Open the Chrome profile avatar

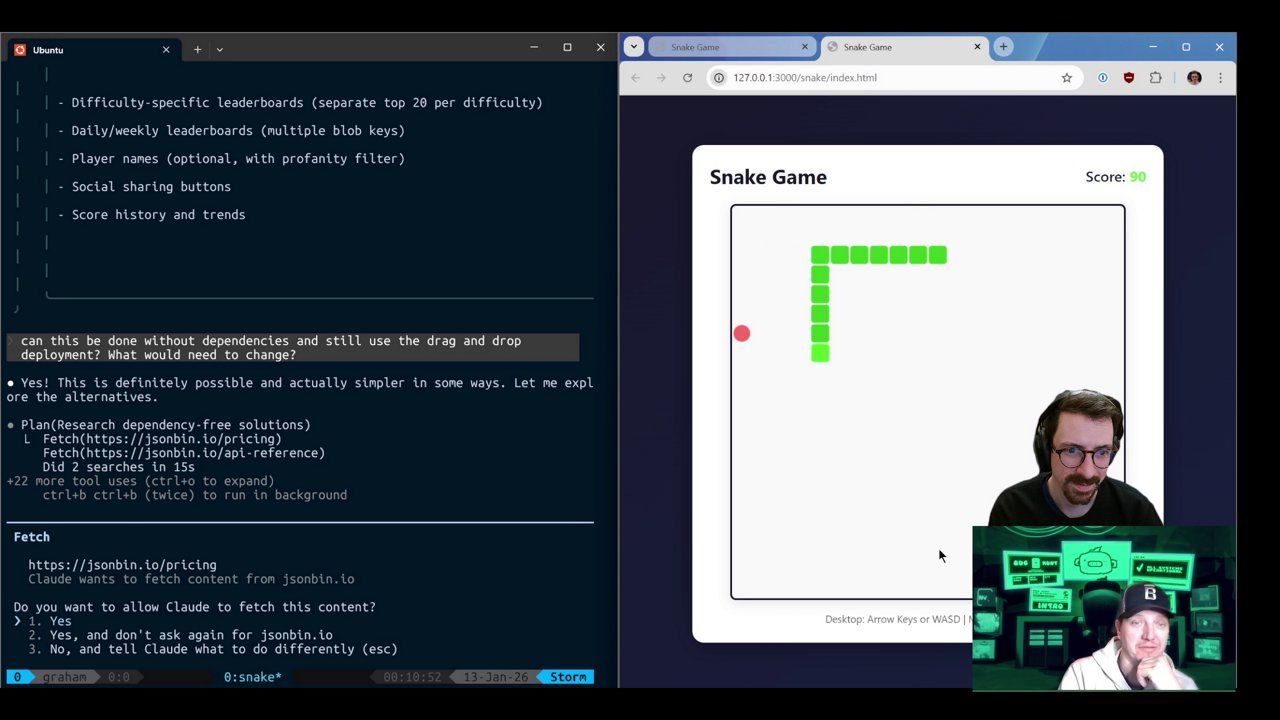point(1193,78)
